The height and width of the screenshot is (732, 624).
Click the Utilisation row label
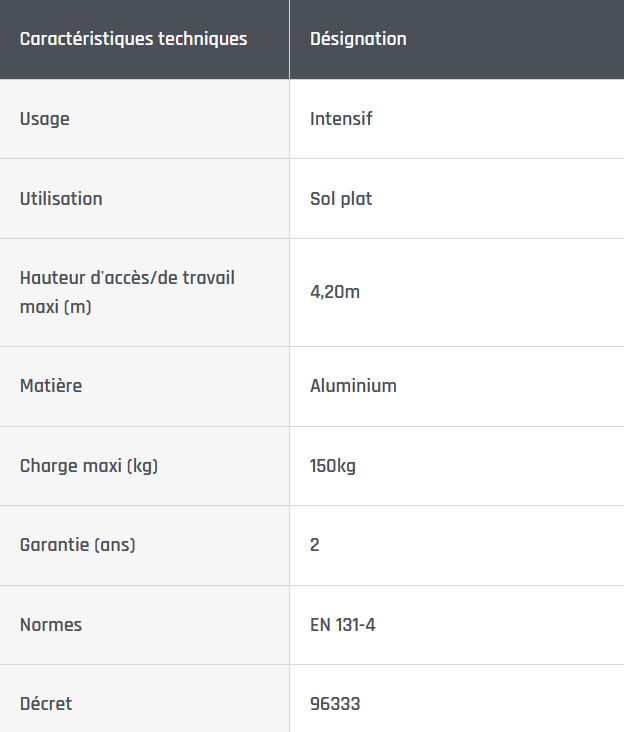[x=61, y=199]
